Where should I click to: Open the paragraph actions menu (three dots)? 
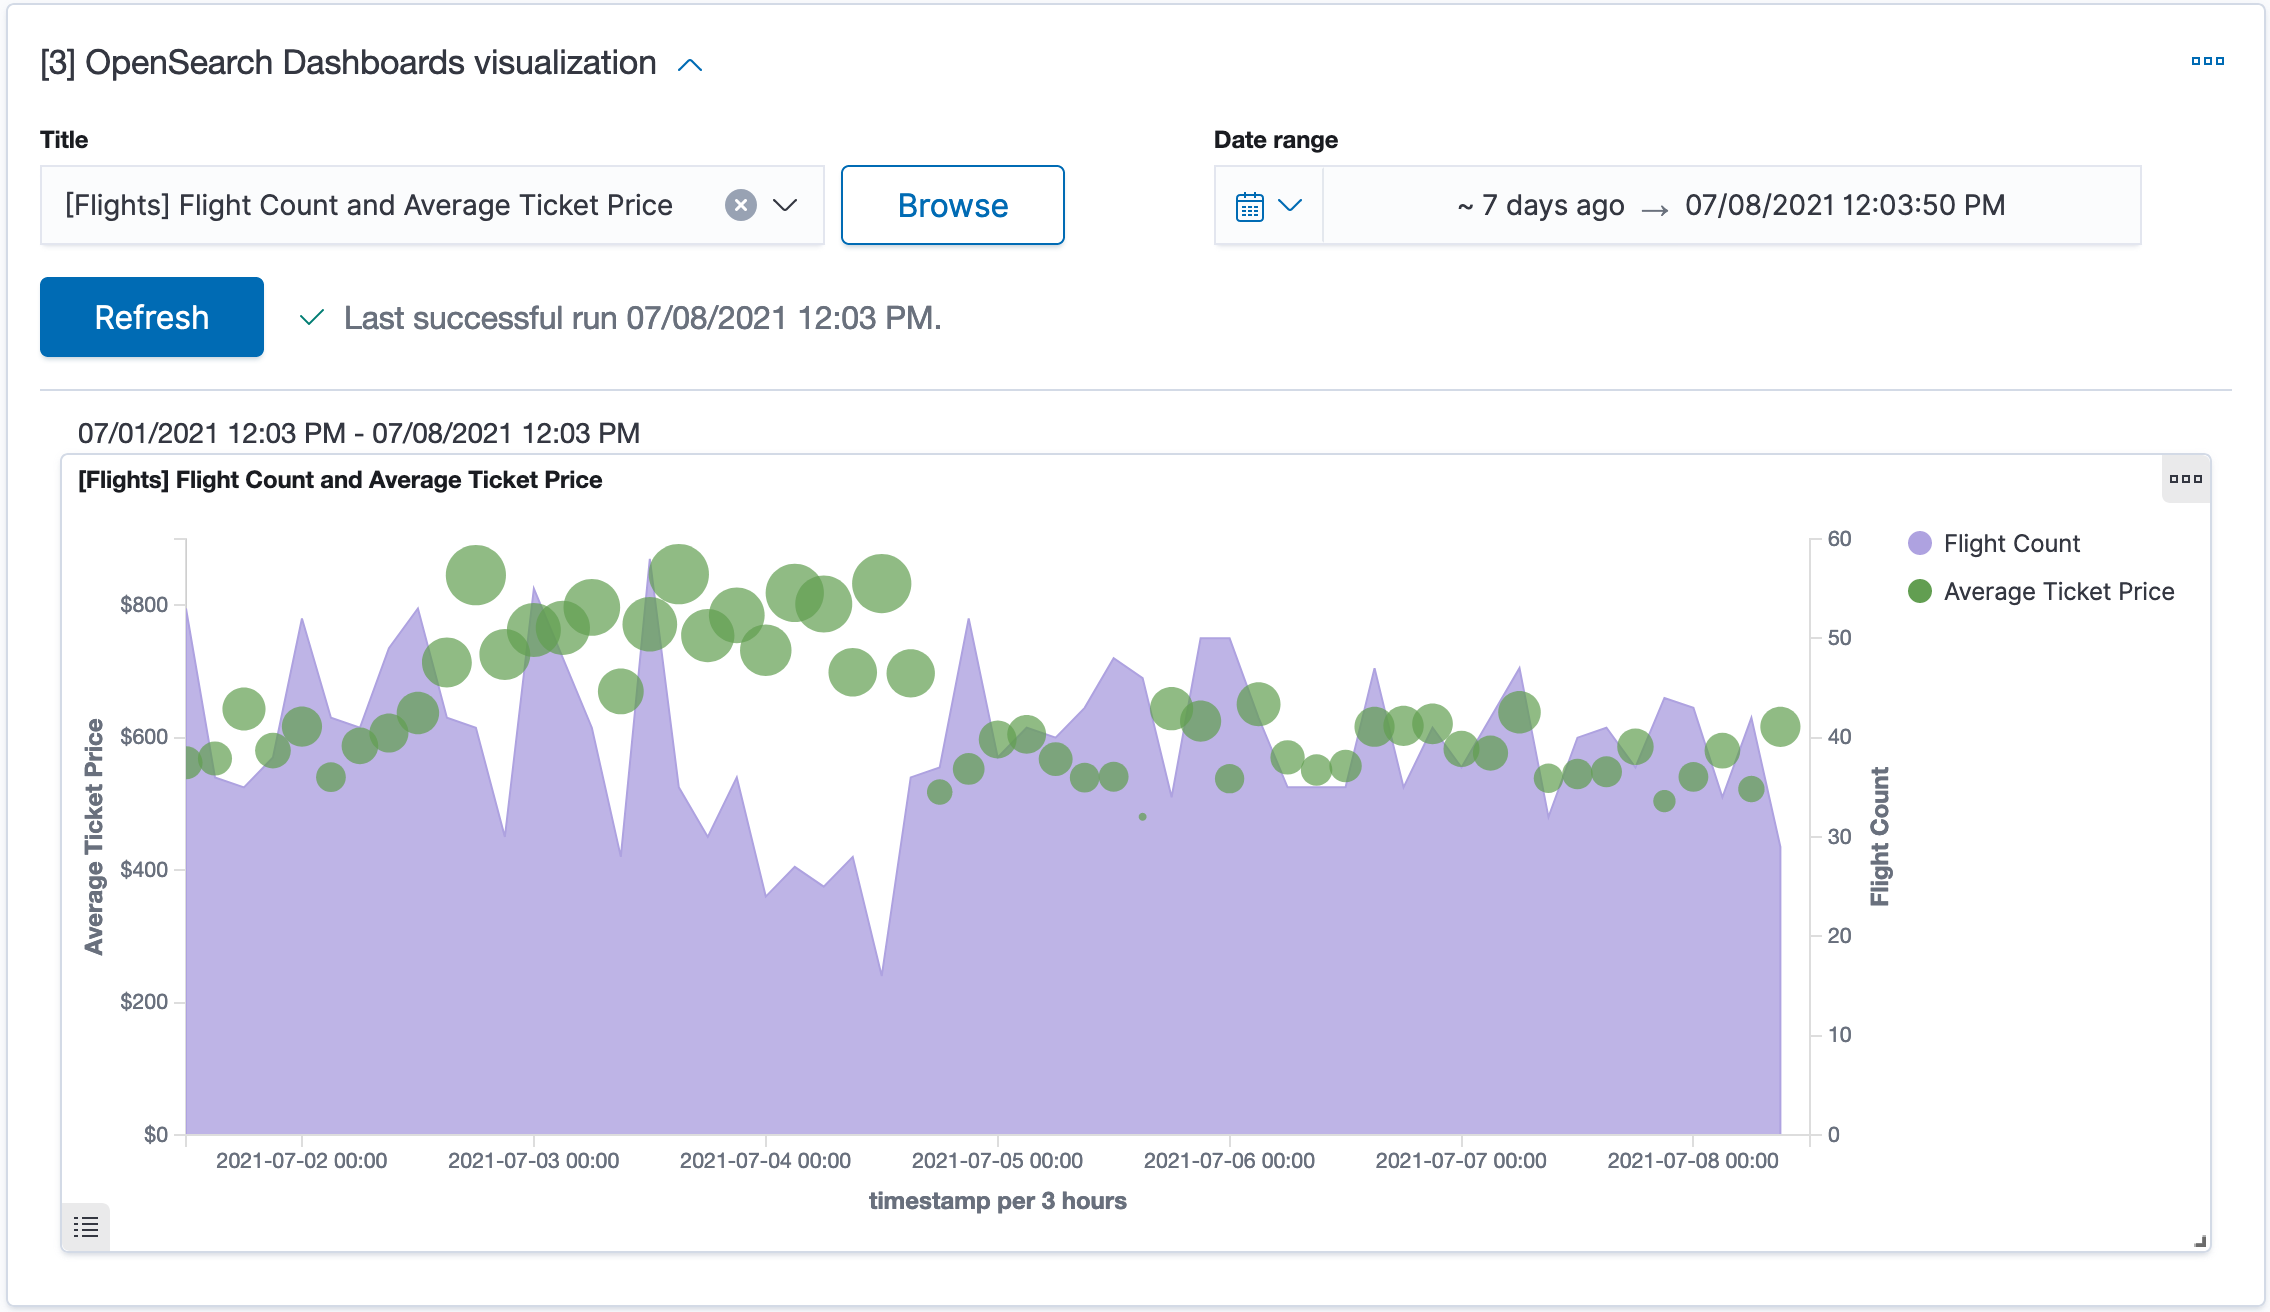pyautogui.click(x=2207, y=61)
